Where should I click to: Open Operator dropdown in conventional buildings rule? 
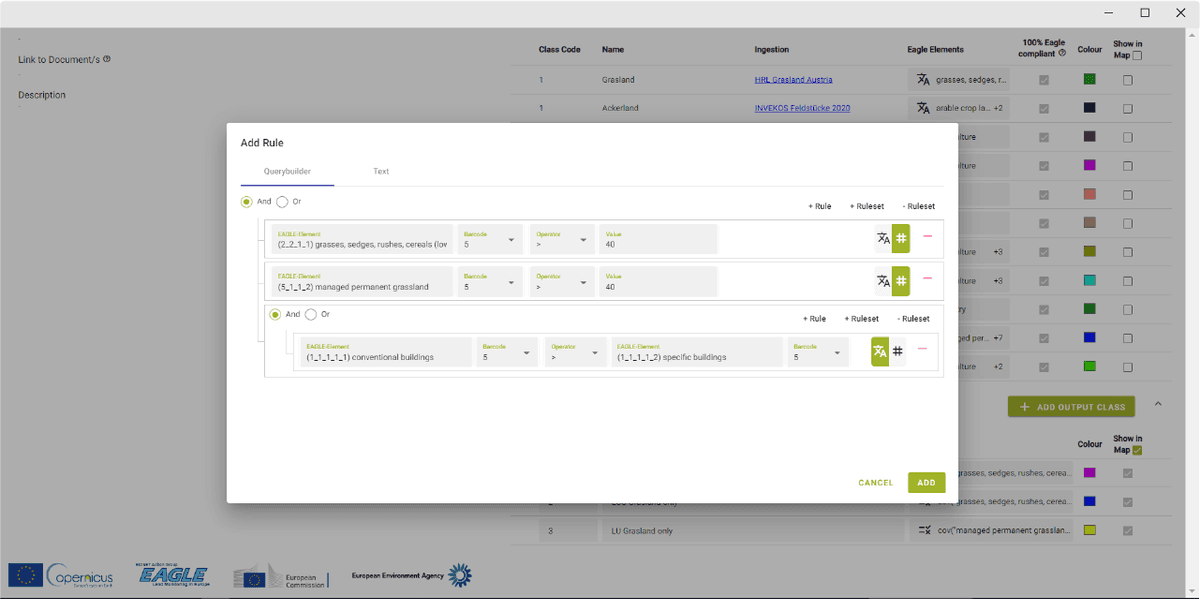575,352
